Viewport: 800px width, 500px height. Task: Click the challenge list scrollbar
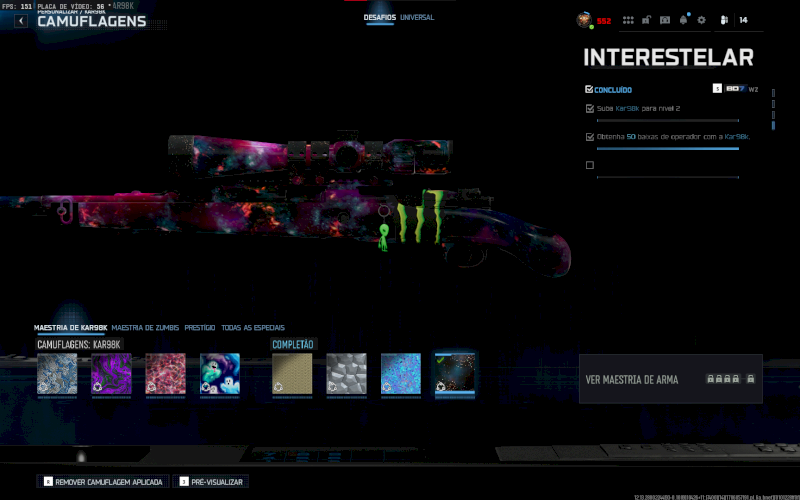(x=773, y=109)
